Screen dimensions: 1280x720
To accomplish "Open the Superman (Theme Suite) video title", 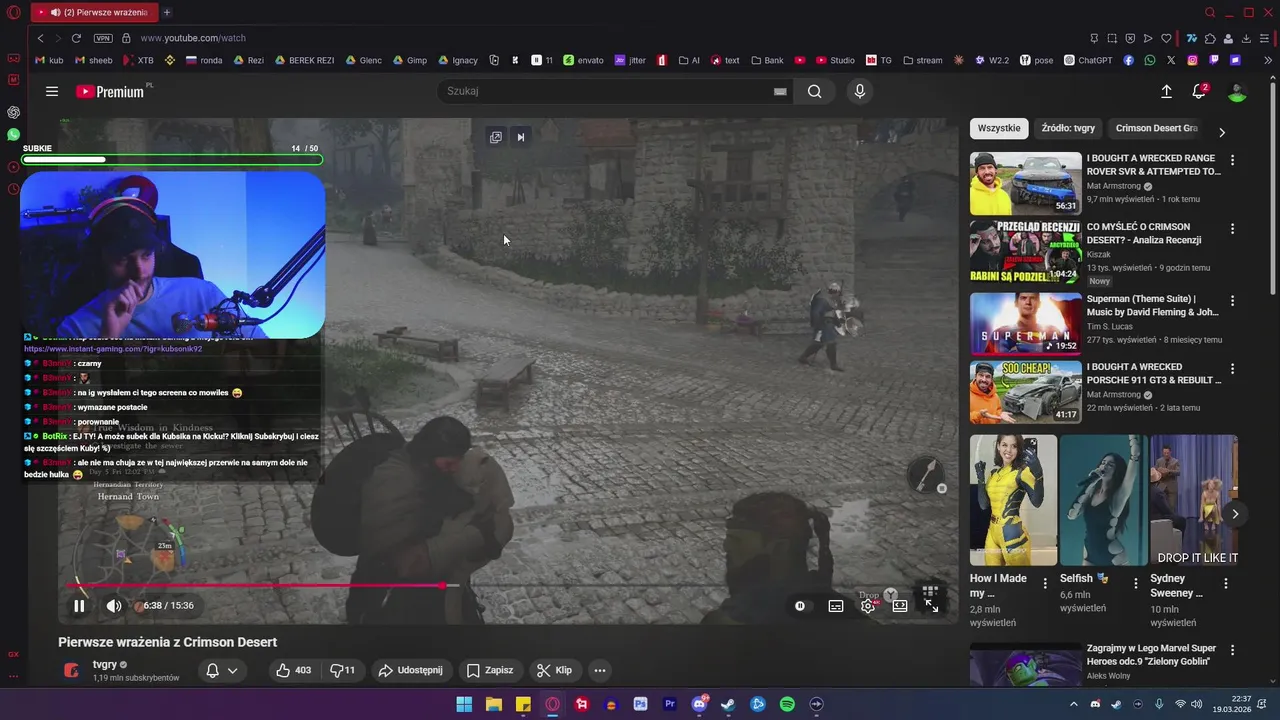I will click(1152, 305).
